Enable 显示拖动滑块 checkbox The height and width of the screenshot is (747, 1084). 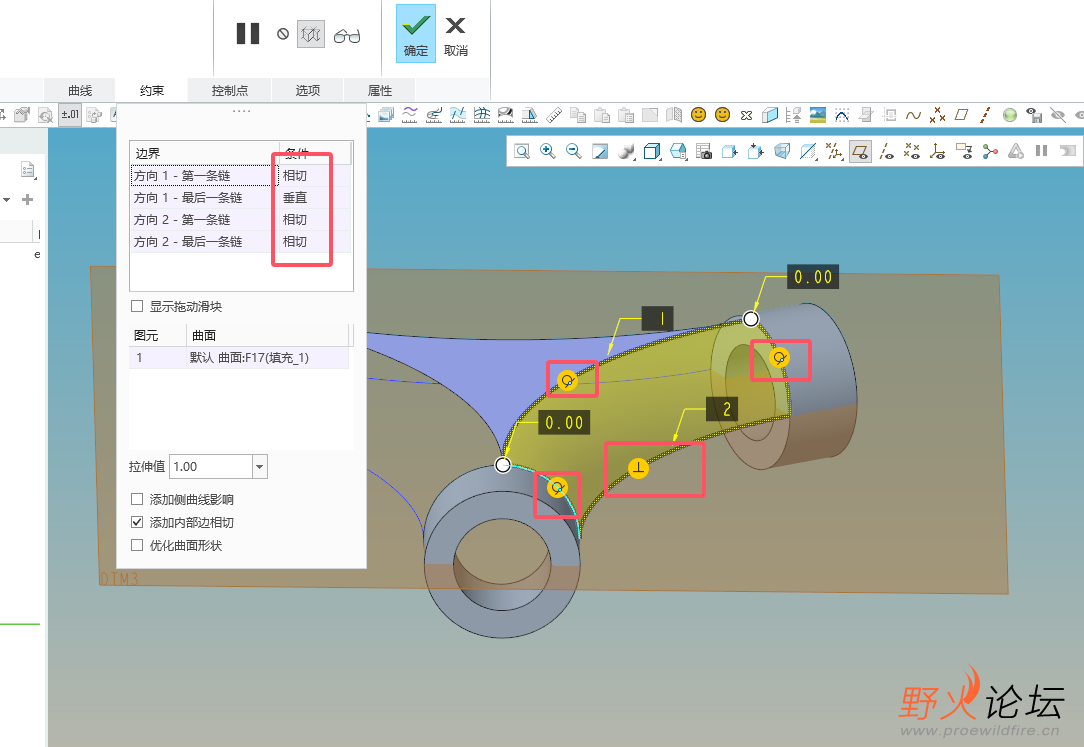coord(137,306)
